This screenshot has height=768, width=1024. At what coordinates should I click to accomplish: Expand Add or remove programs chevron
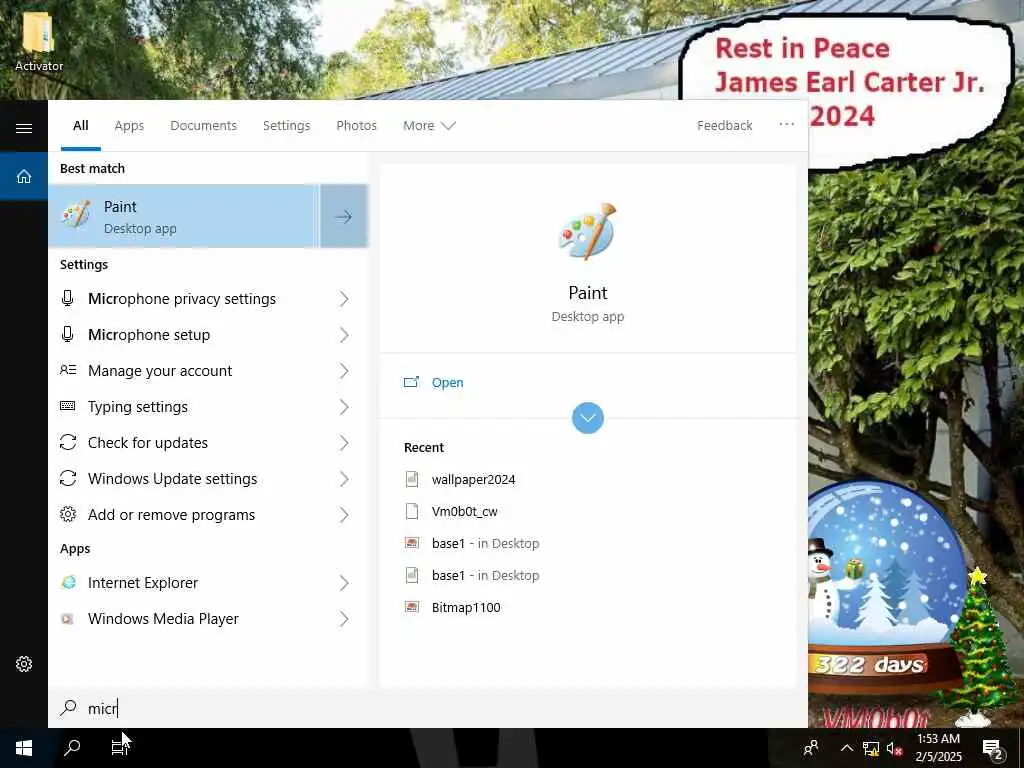click(344, 515)
